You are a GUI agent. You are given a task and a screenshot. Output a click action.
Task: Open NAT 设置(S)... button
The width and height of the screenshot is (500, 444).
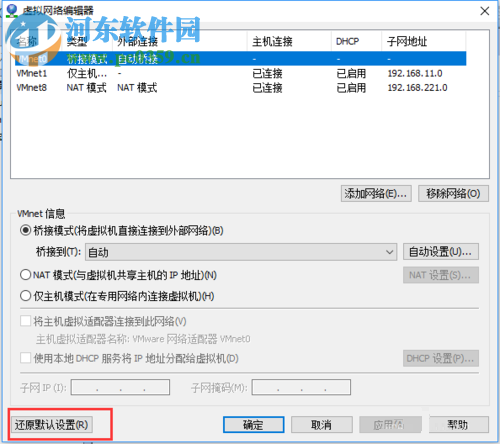pos(441,275)
